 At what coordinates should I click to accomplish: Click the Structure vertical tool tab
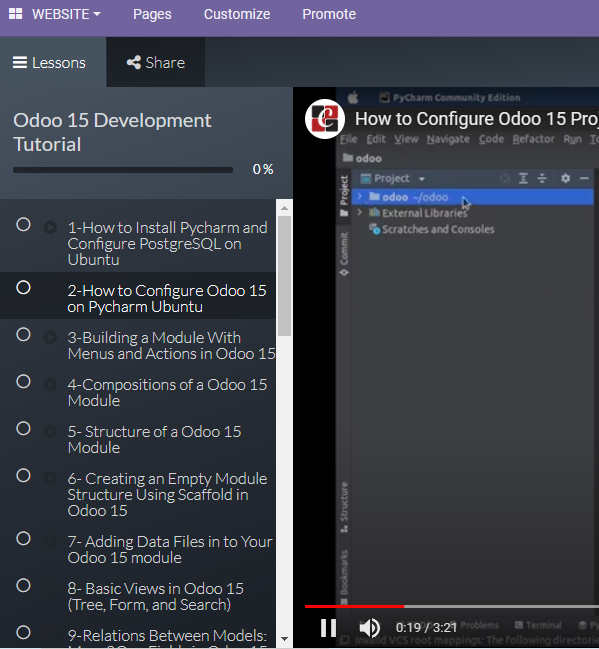[x=344, y=507]
